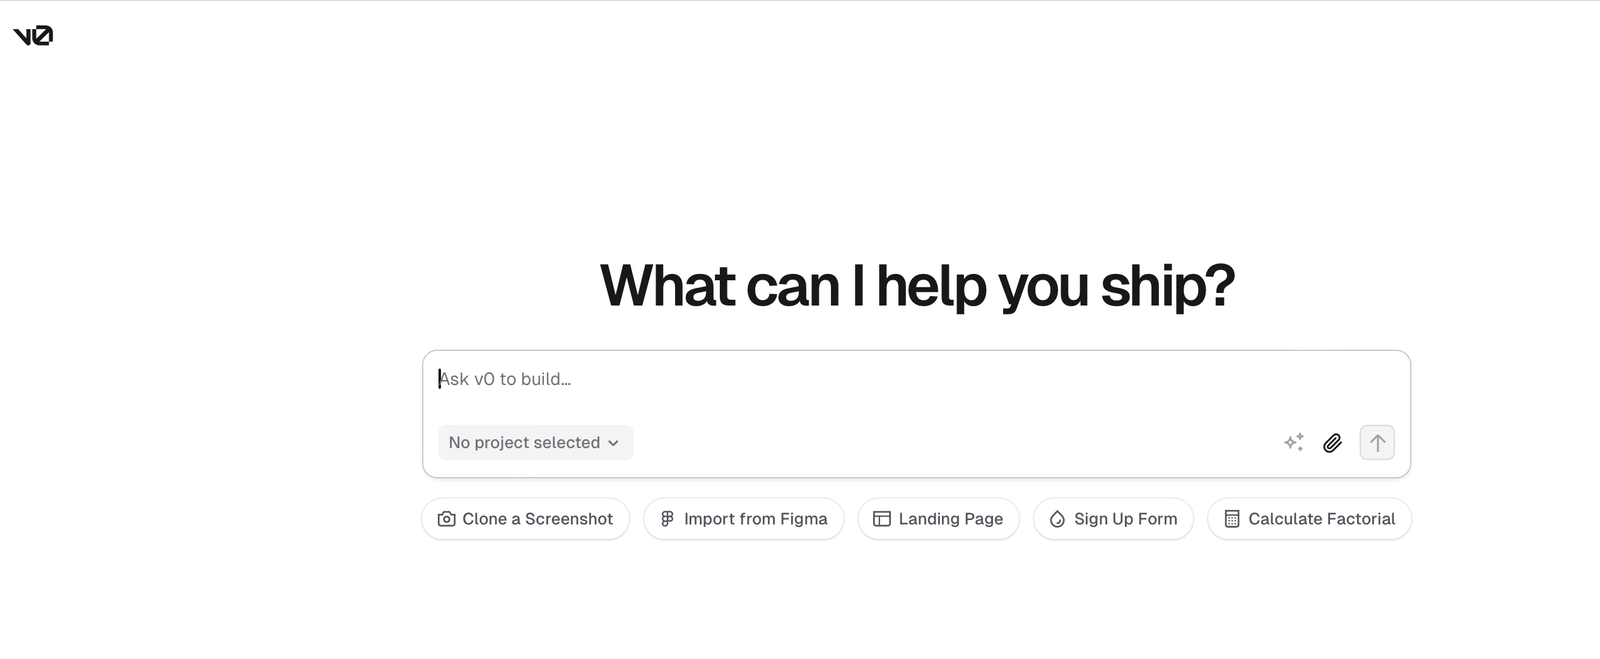Click the paperclip attach file icon

[x=1332, y=443]
